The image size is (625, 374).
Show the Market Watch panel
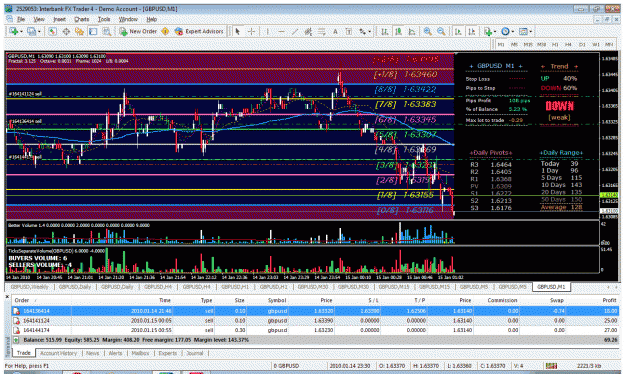52,31
